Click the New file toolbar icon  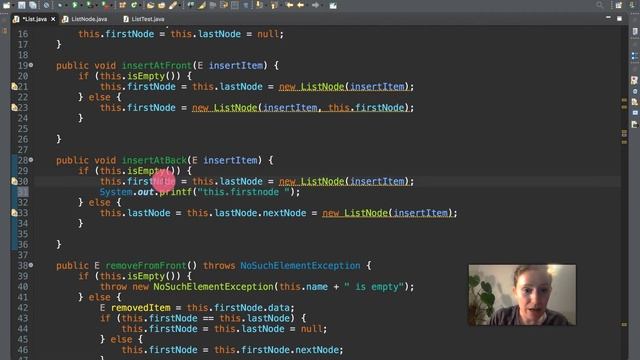(x=7, y=5)
